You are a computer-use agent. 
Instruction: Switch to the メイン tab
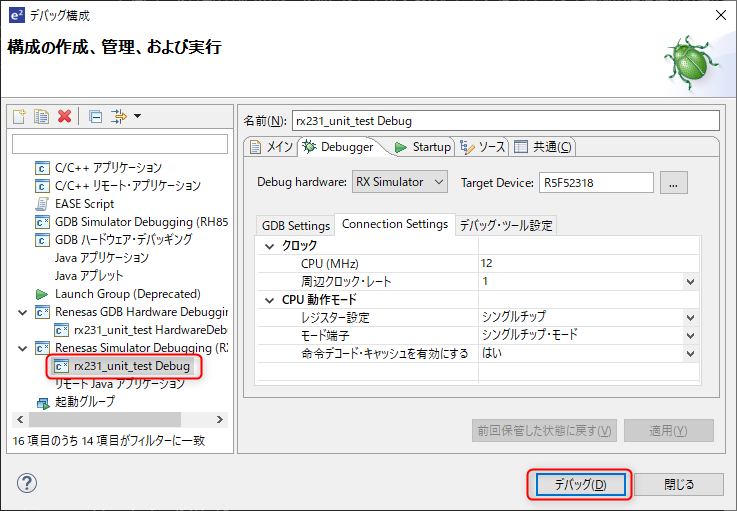(x=271, y=147)
